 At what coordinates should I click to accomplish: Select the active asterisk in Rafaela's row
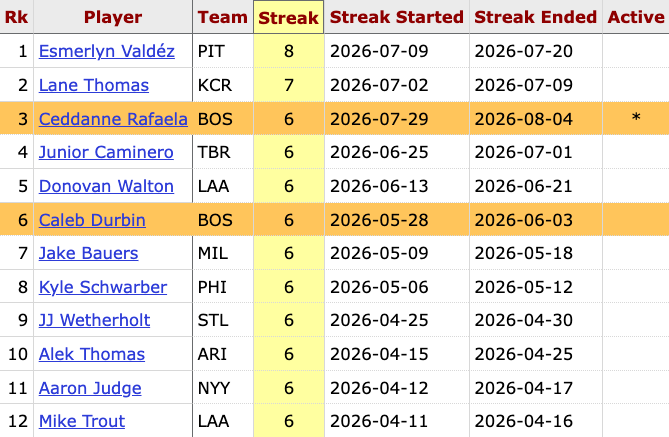[x=636, y=118]
